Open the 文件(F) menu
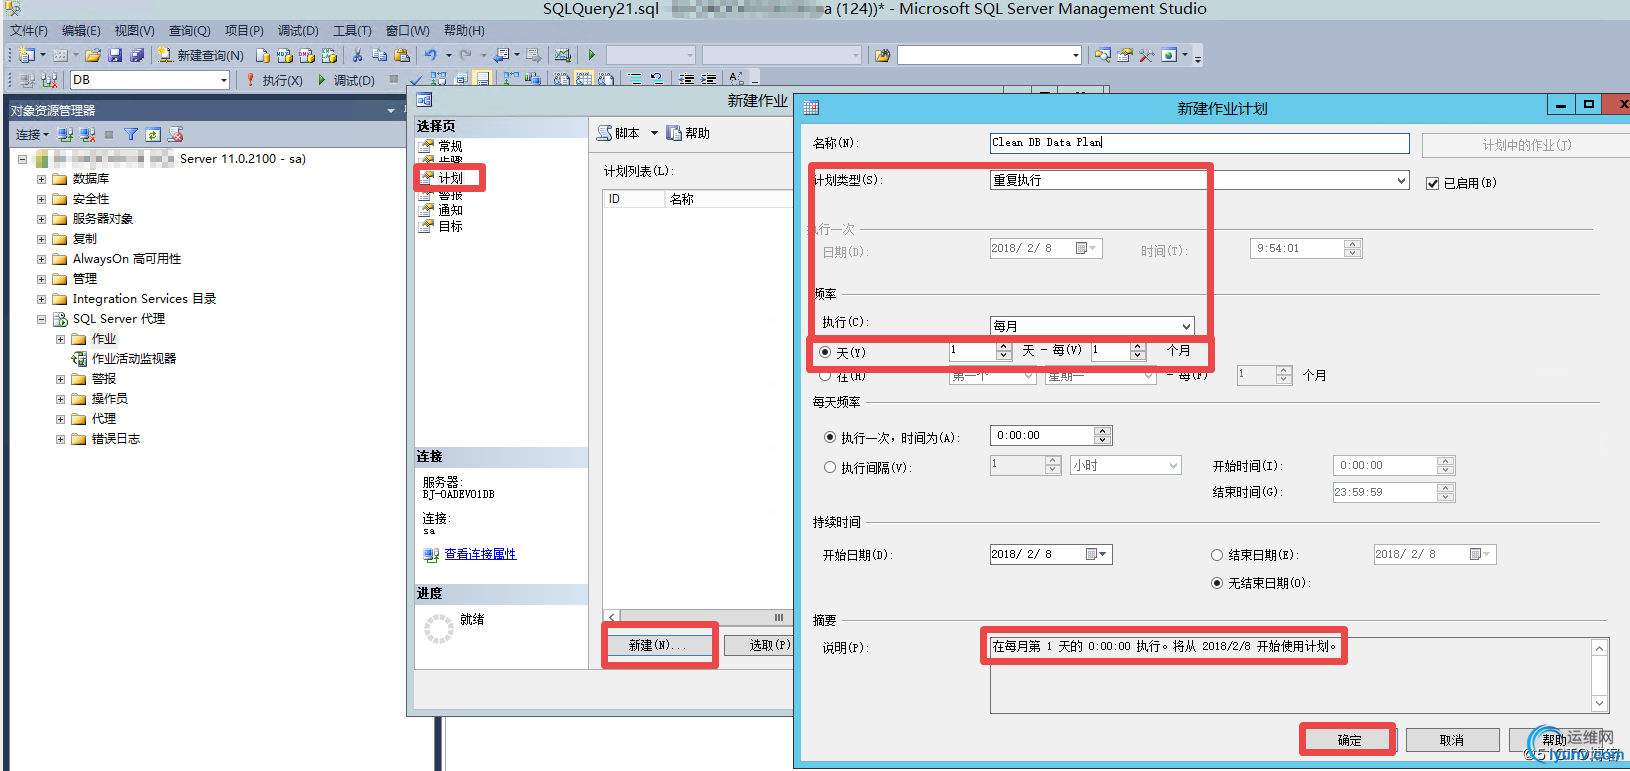1630x771 pixels. (29, 31)
